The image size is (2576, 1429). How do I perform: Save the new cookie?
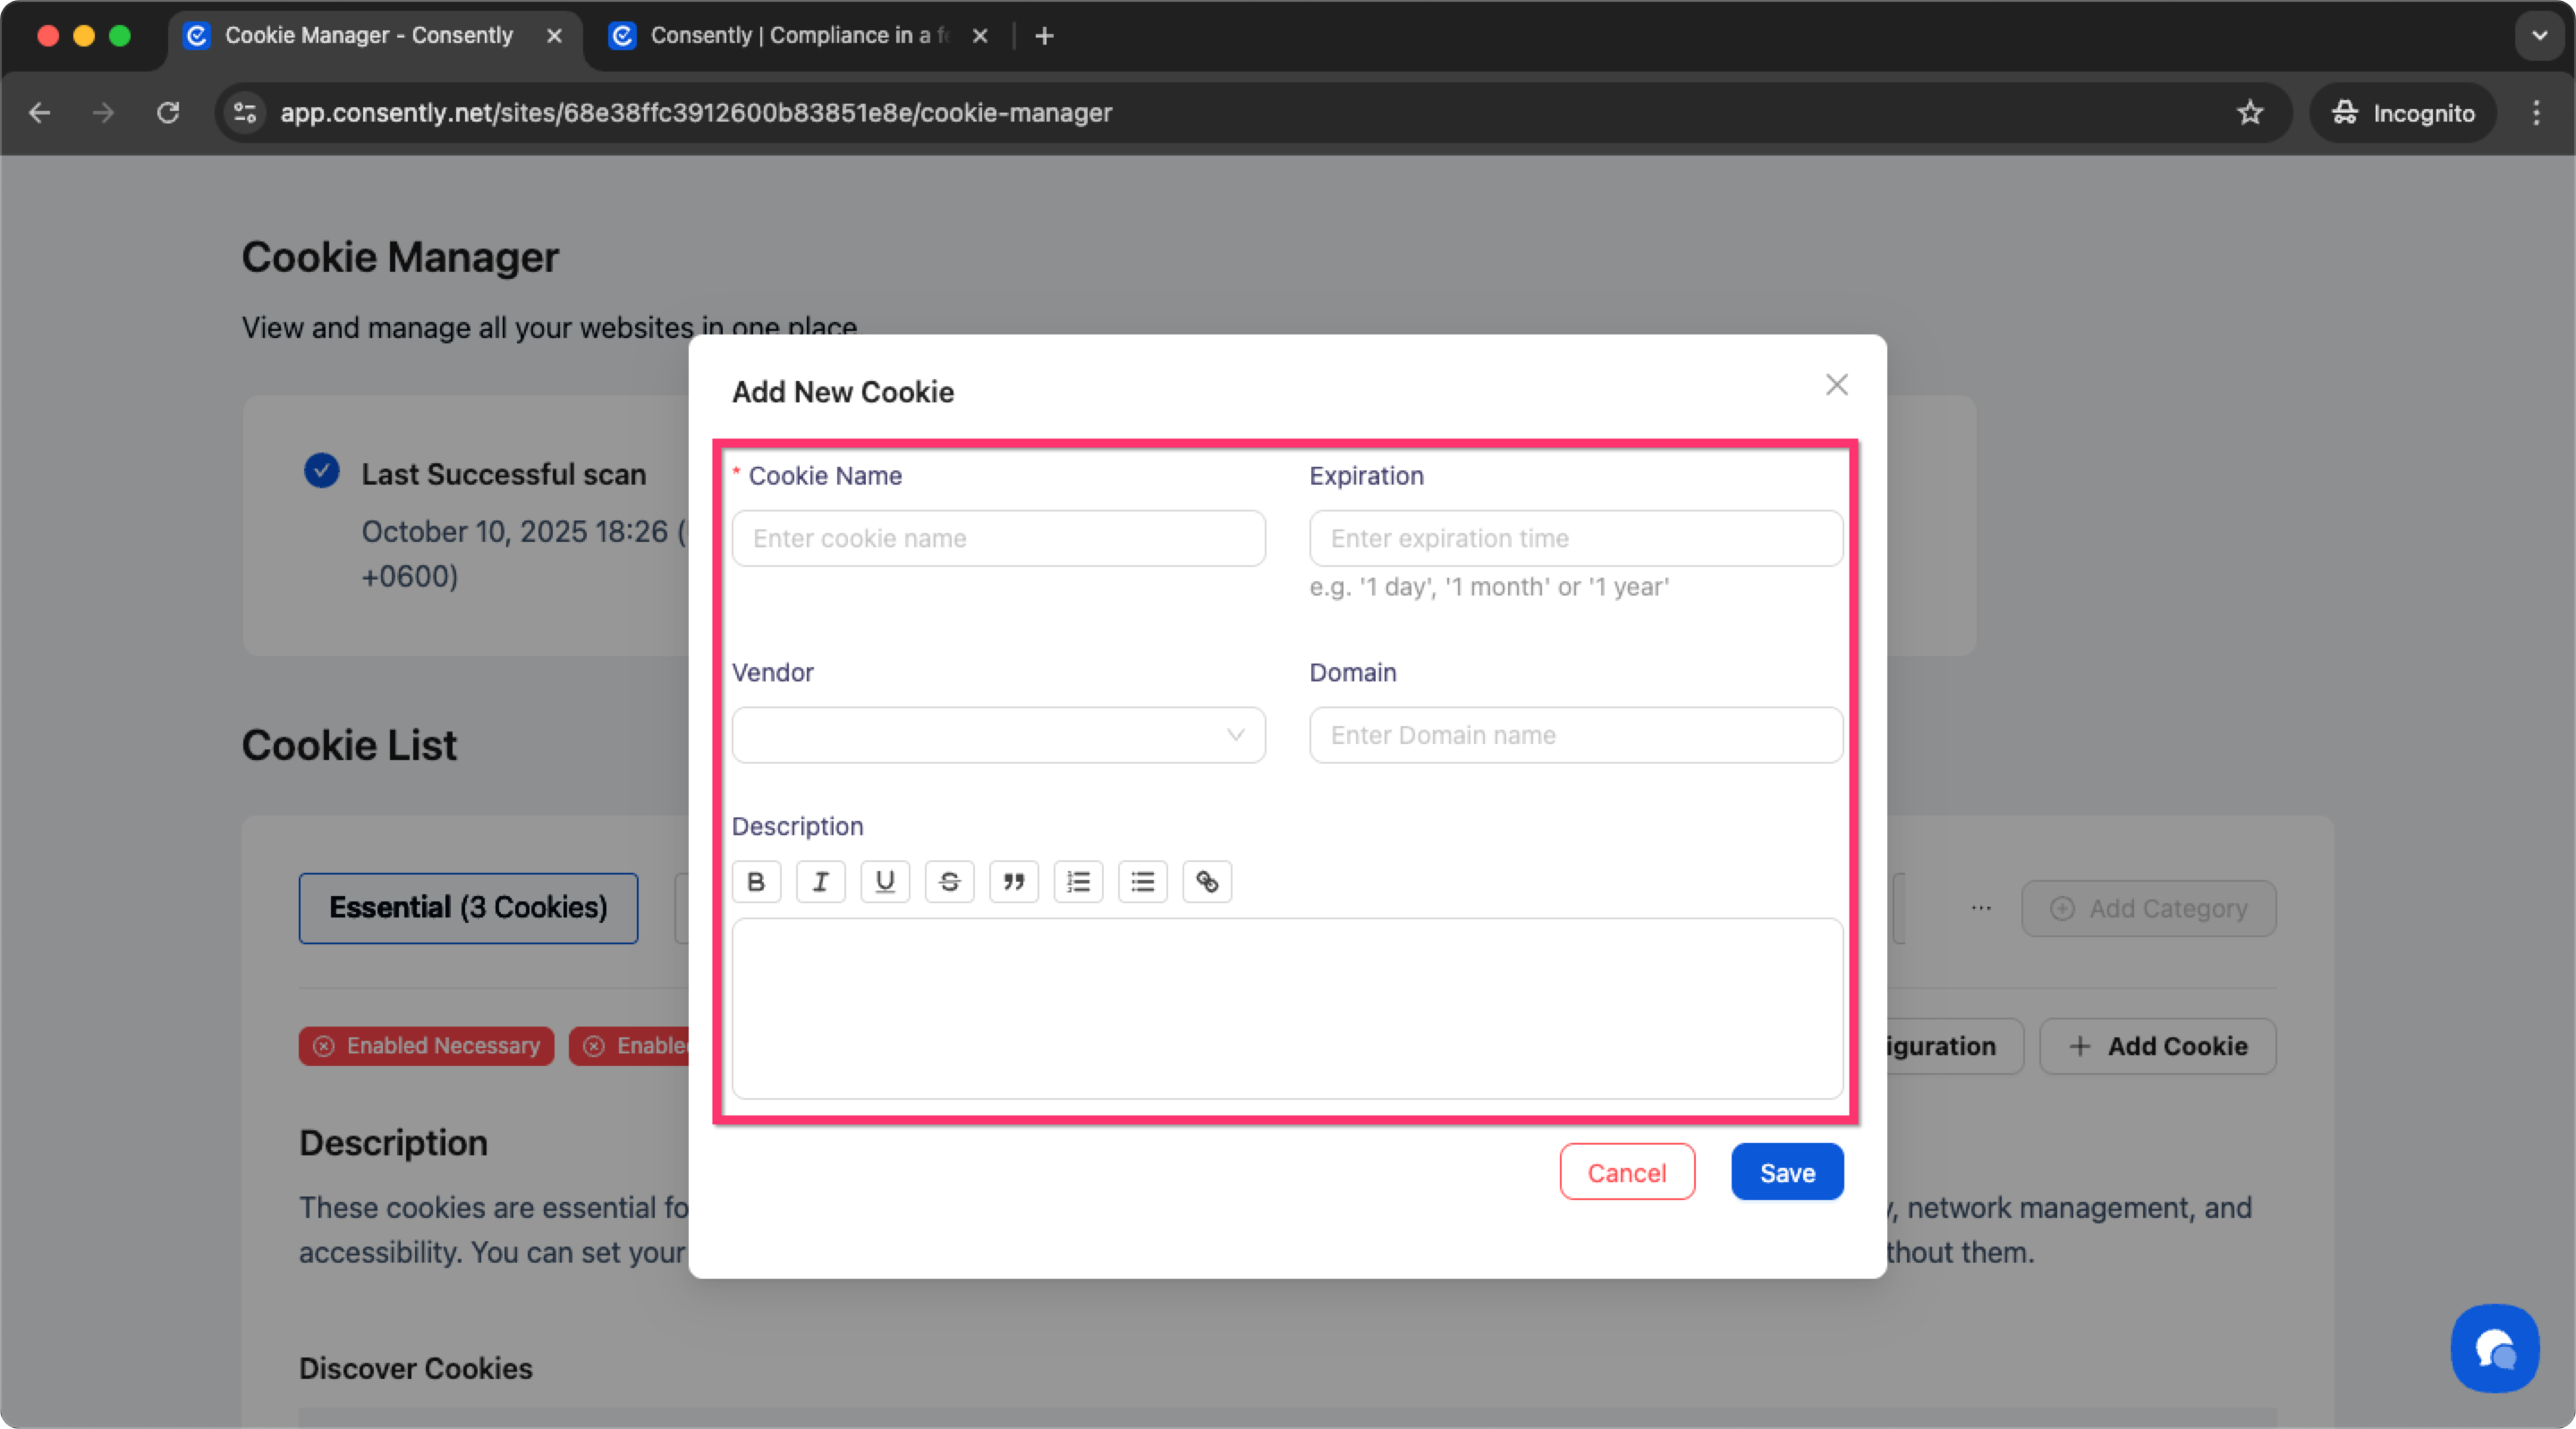pyautogui.click(x=1786, y=1172)
